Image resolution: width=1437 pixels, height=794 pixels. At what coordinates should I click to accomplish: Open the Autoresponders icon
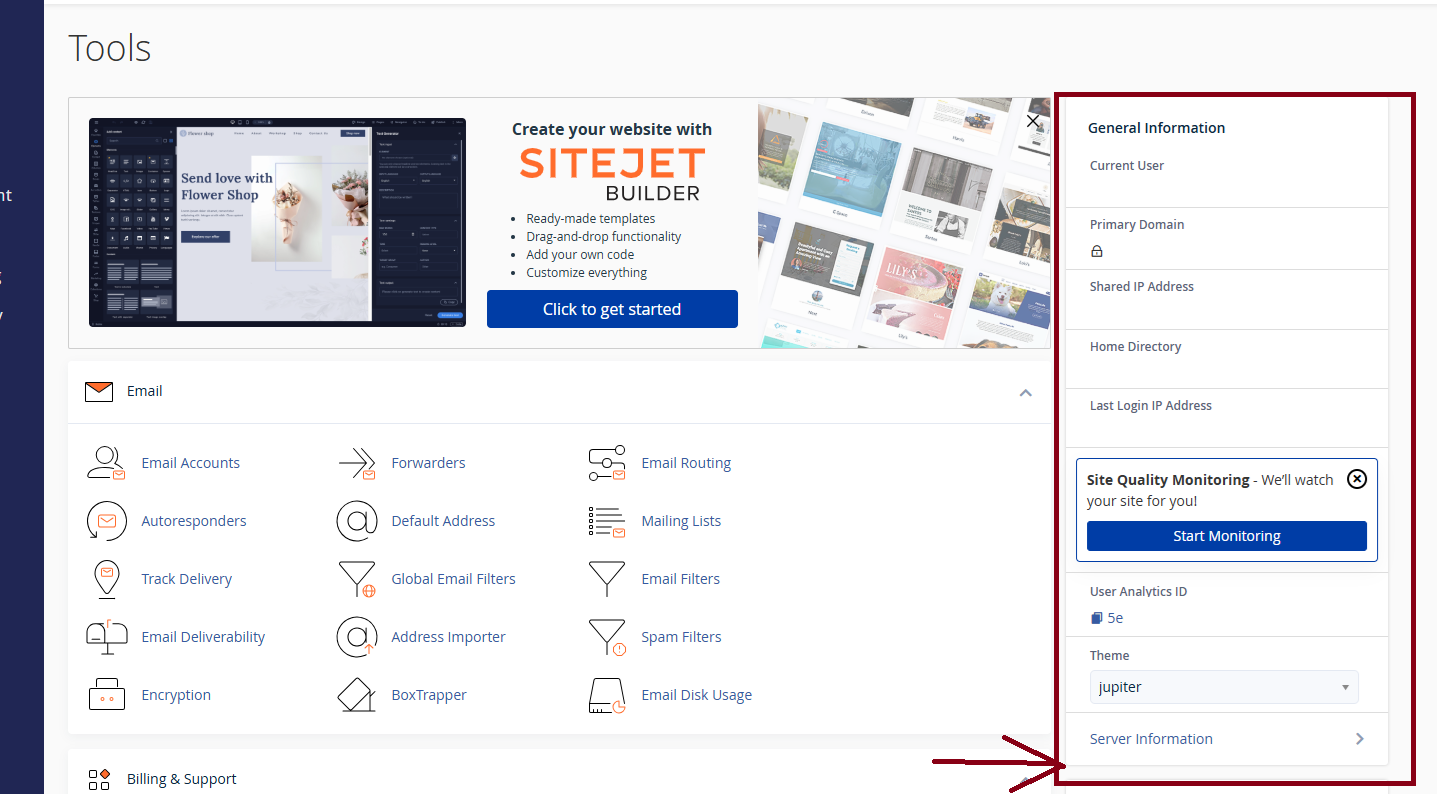[106, 521]
